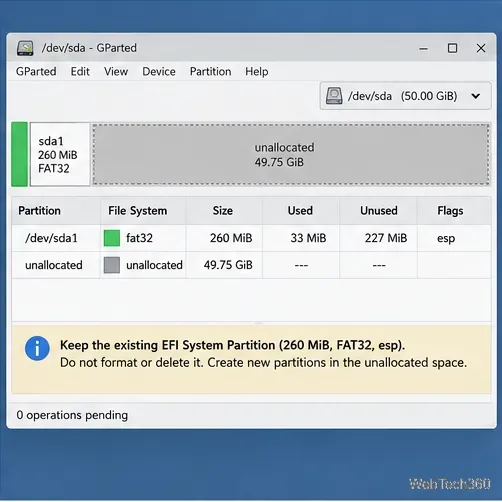Viewport: 502px width, 502px height.
Task: Click the '0 operations pending' status text
Action: [72, 415]
